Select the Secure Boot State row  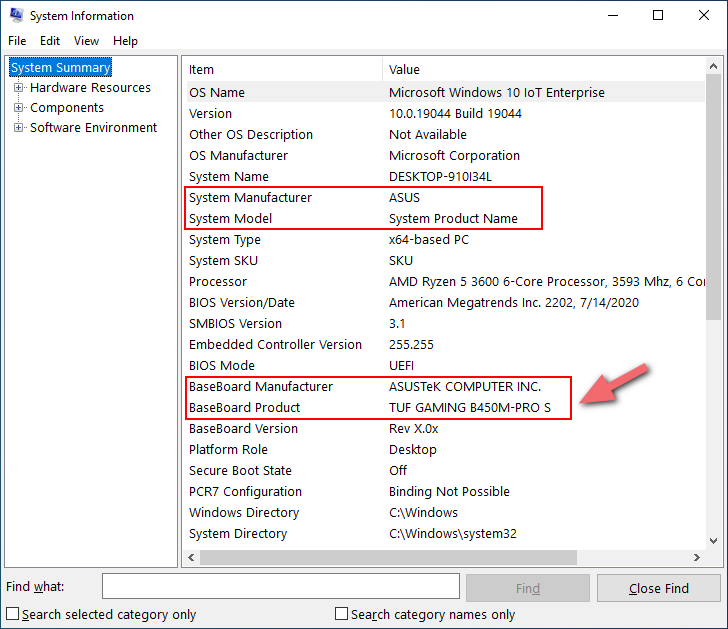pos(446,470)
